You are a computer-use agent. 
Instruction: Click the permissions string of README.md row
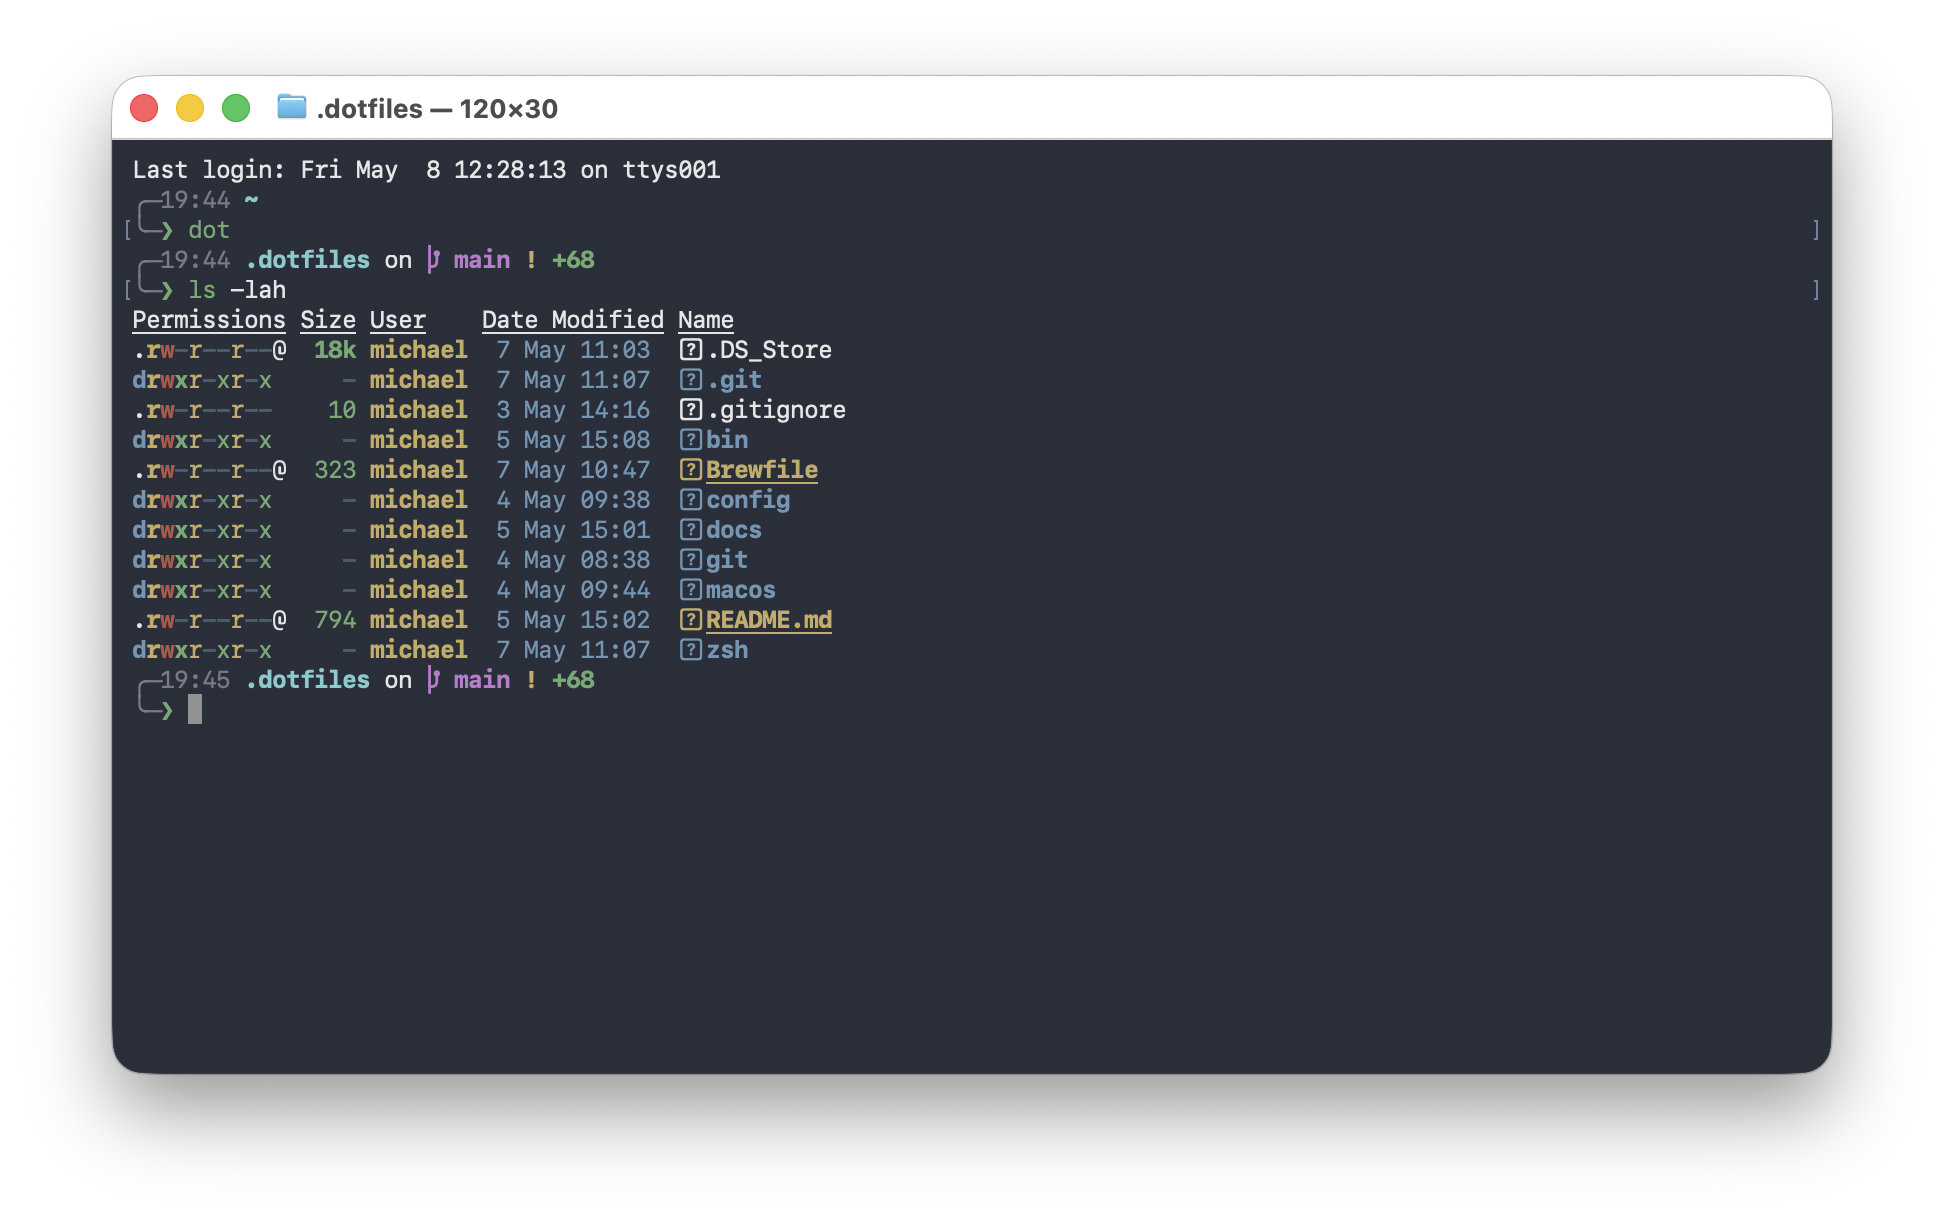tap(209, 620)
